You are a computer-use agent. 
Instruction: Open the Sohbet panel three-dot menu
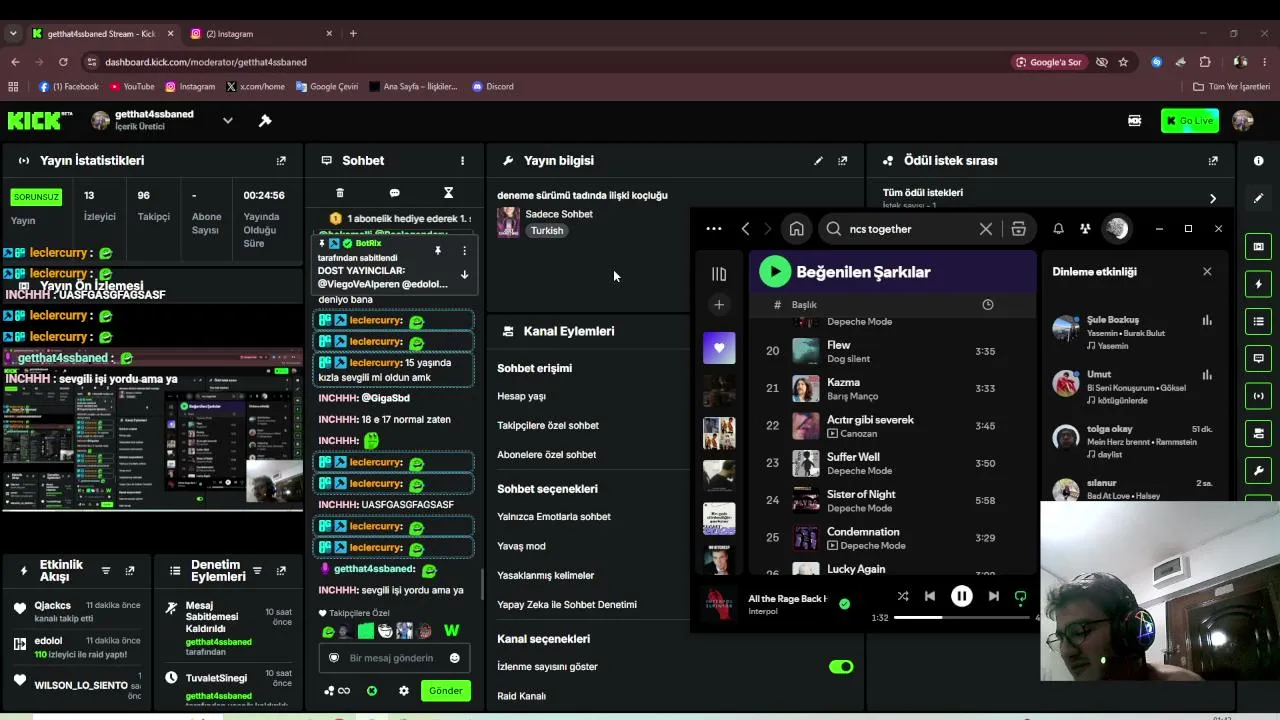462,160
